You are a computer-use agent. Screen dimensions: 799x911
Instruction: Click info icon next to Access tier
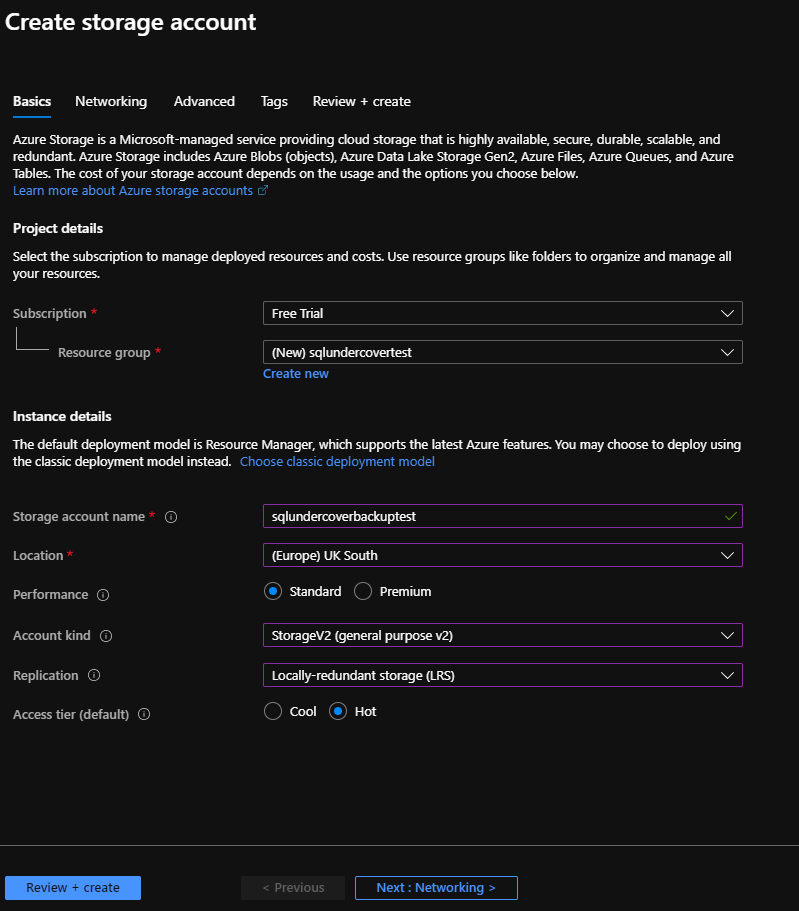144,715
